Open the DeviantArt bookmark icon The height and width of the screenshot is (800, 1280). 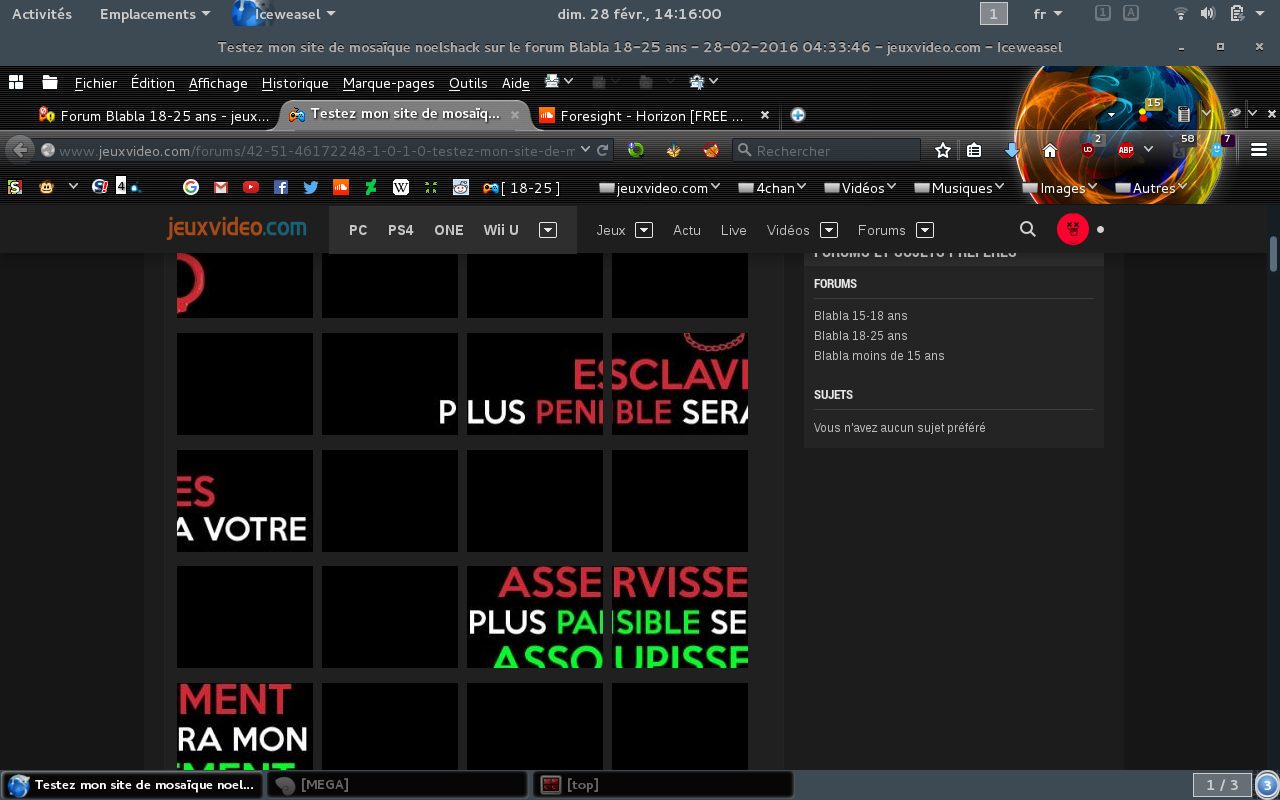[371, 187]
